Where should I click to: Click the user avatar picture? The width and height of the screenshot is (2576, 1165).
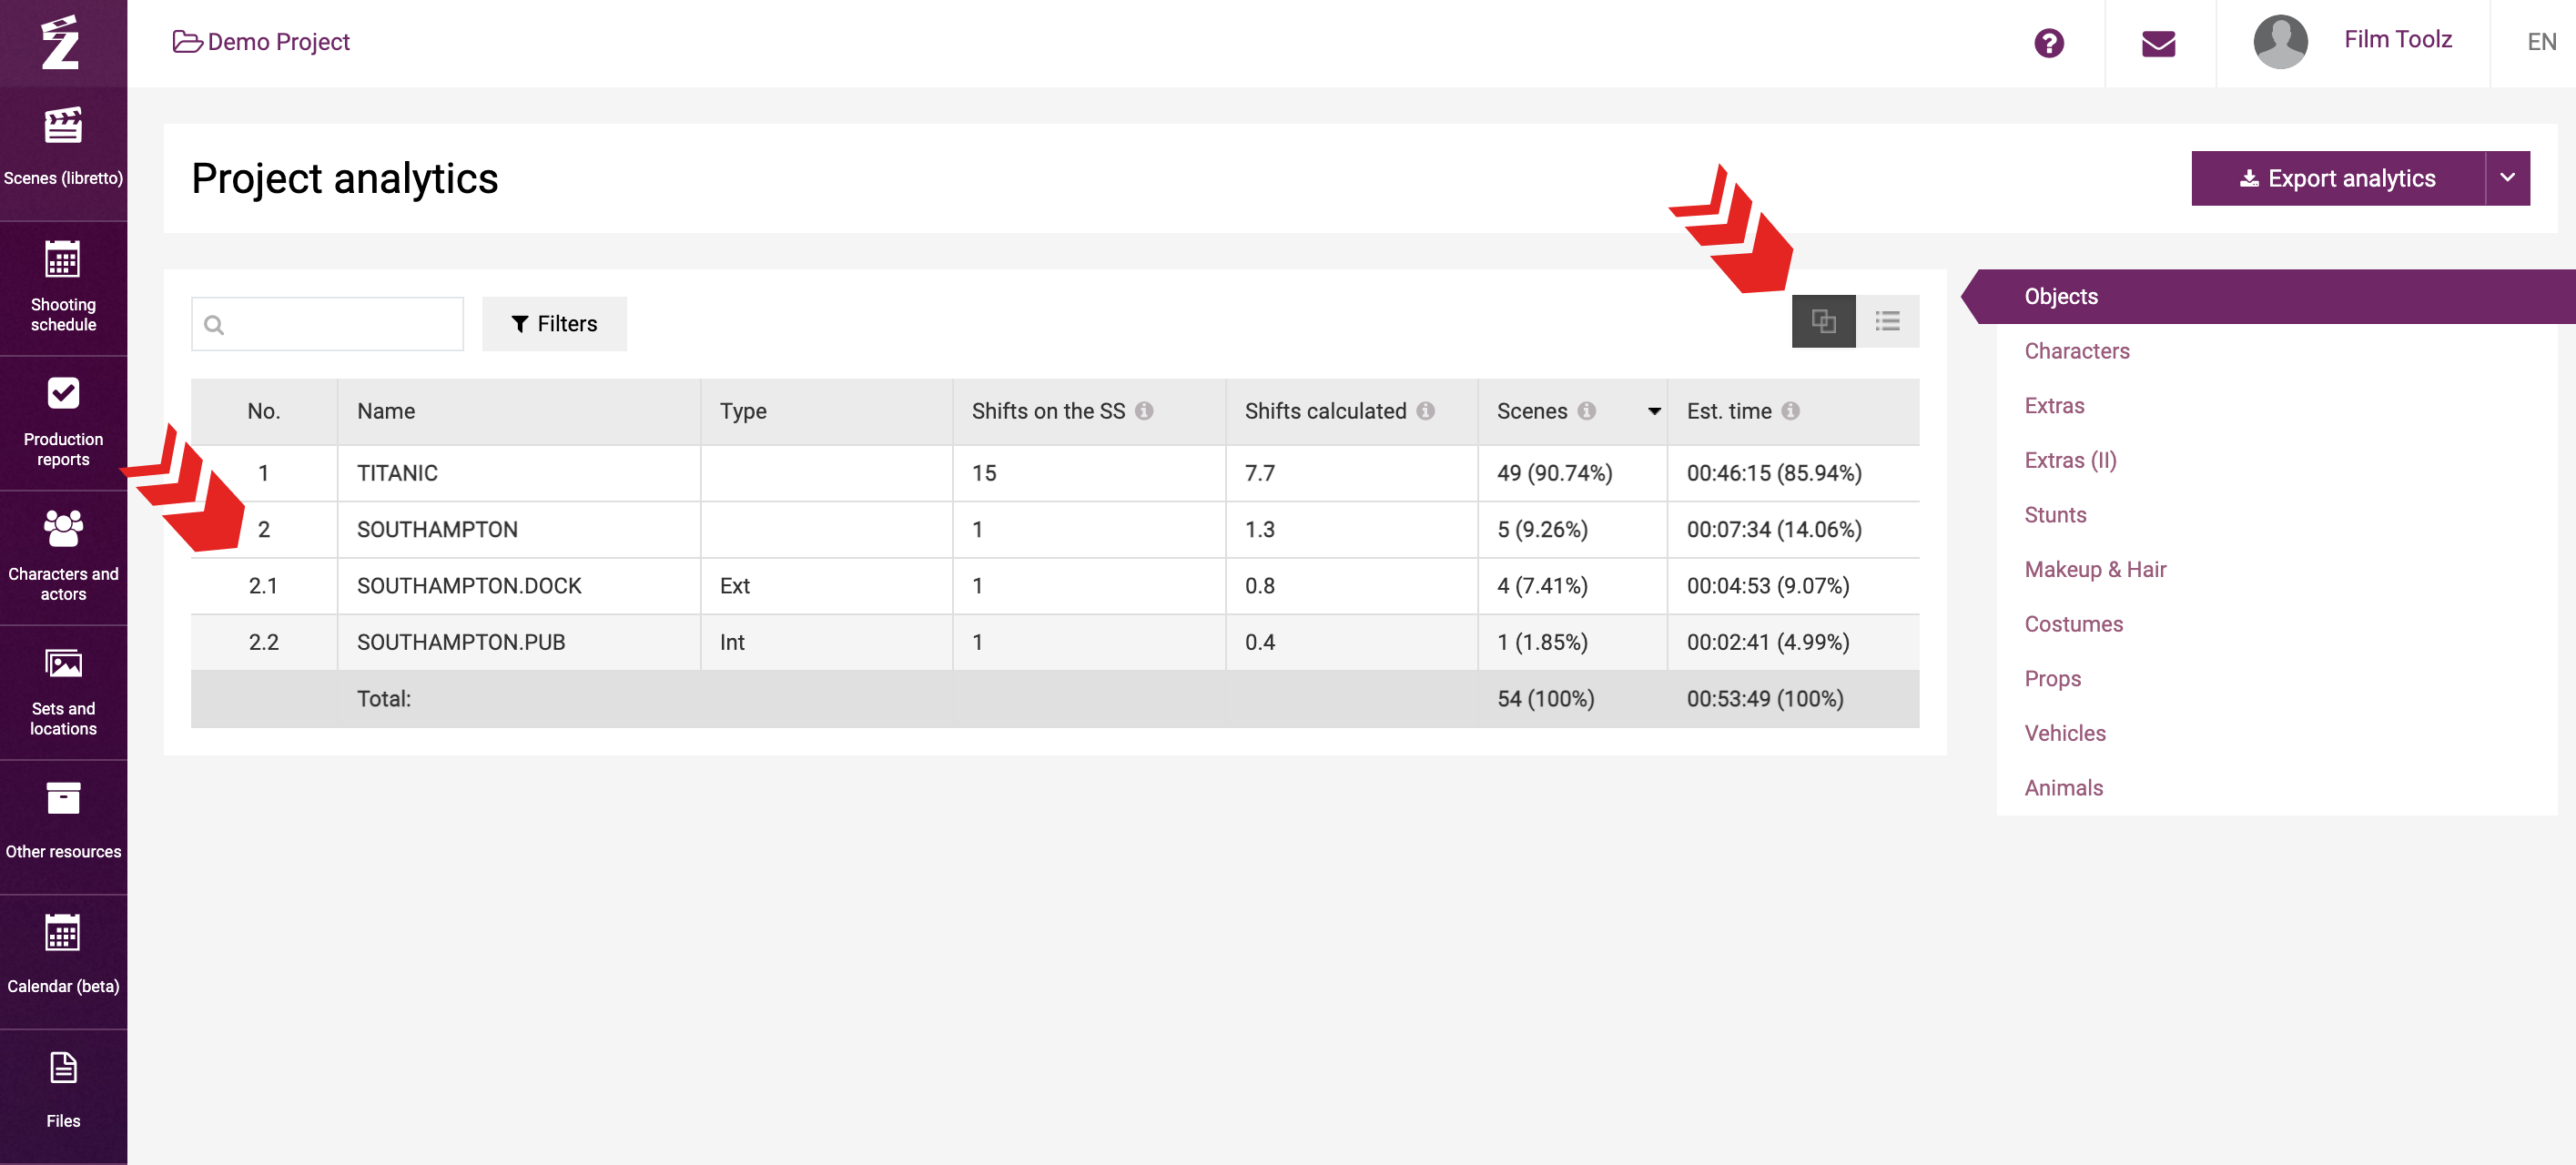coord(2280,41)
